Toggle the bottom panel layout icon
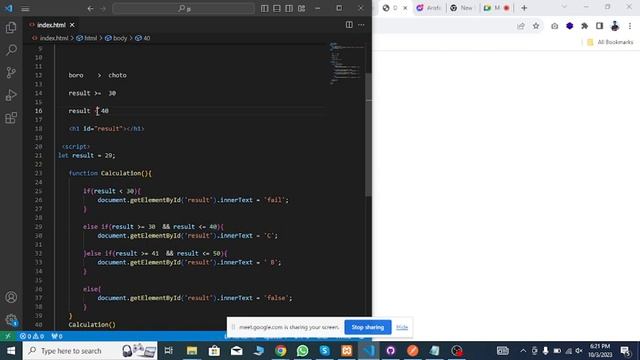 (x=277, y=9)
